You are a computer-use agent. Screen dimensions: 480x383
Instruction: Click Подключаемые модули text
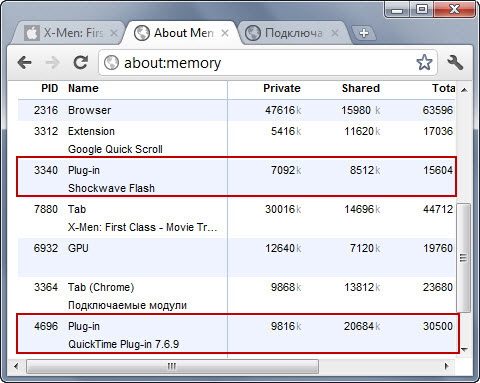[x=127, y=305]
